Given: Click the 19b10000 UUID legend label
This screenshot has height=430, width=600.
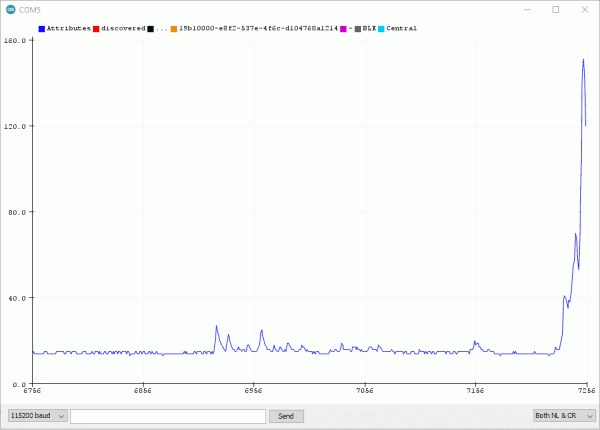Looking at the screenshot, I should (x=258, y=28).
